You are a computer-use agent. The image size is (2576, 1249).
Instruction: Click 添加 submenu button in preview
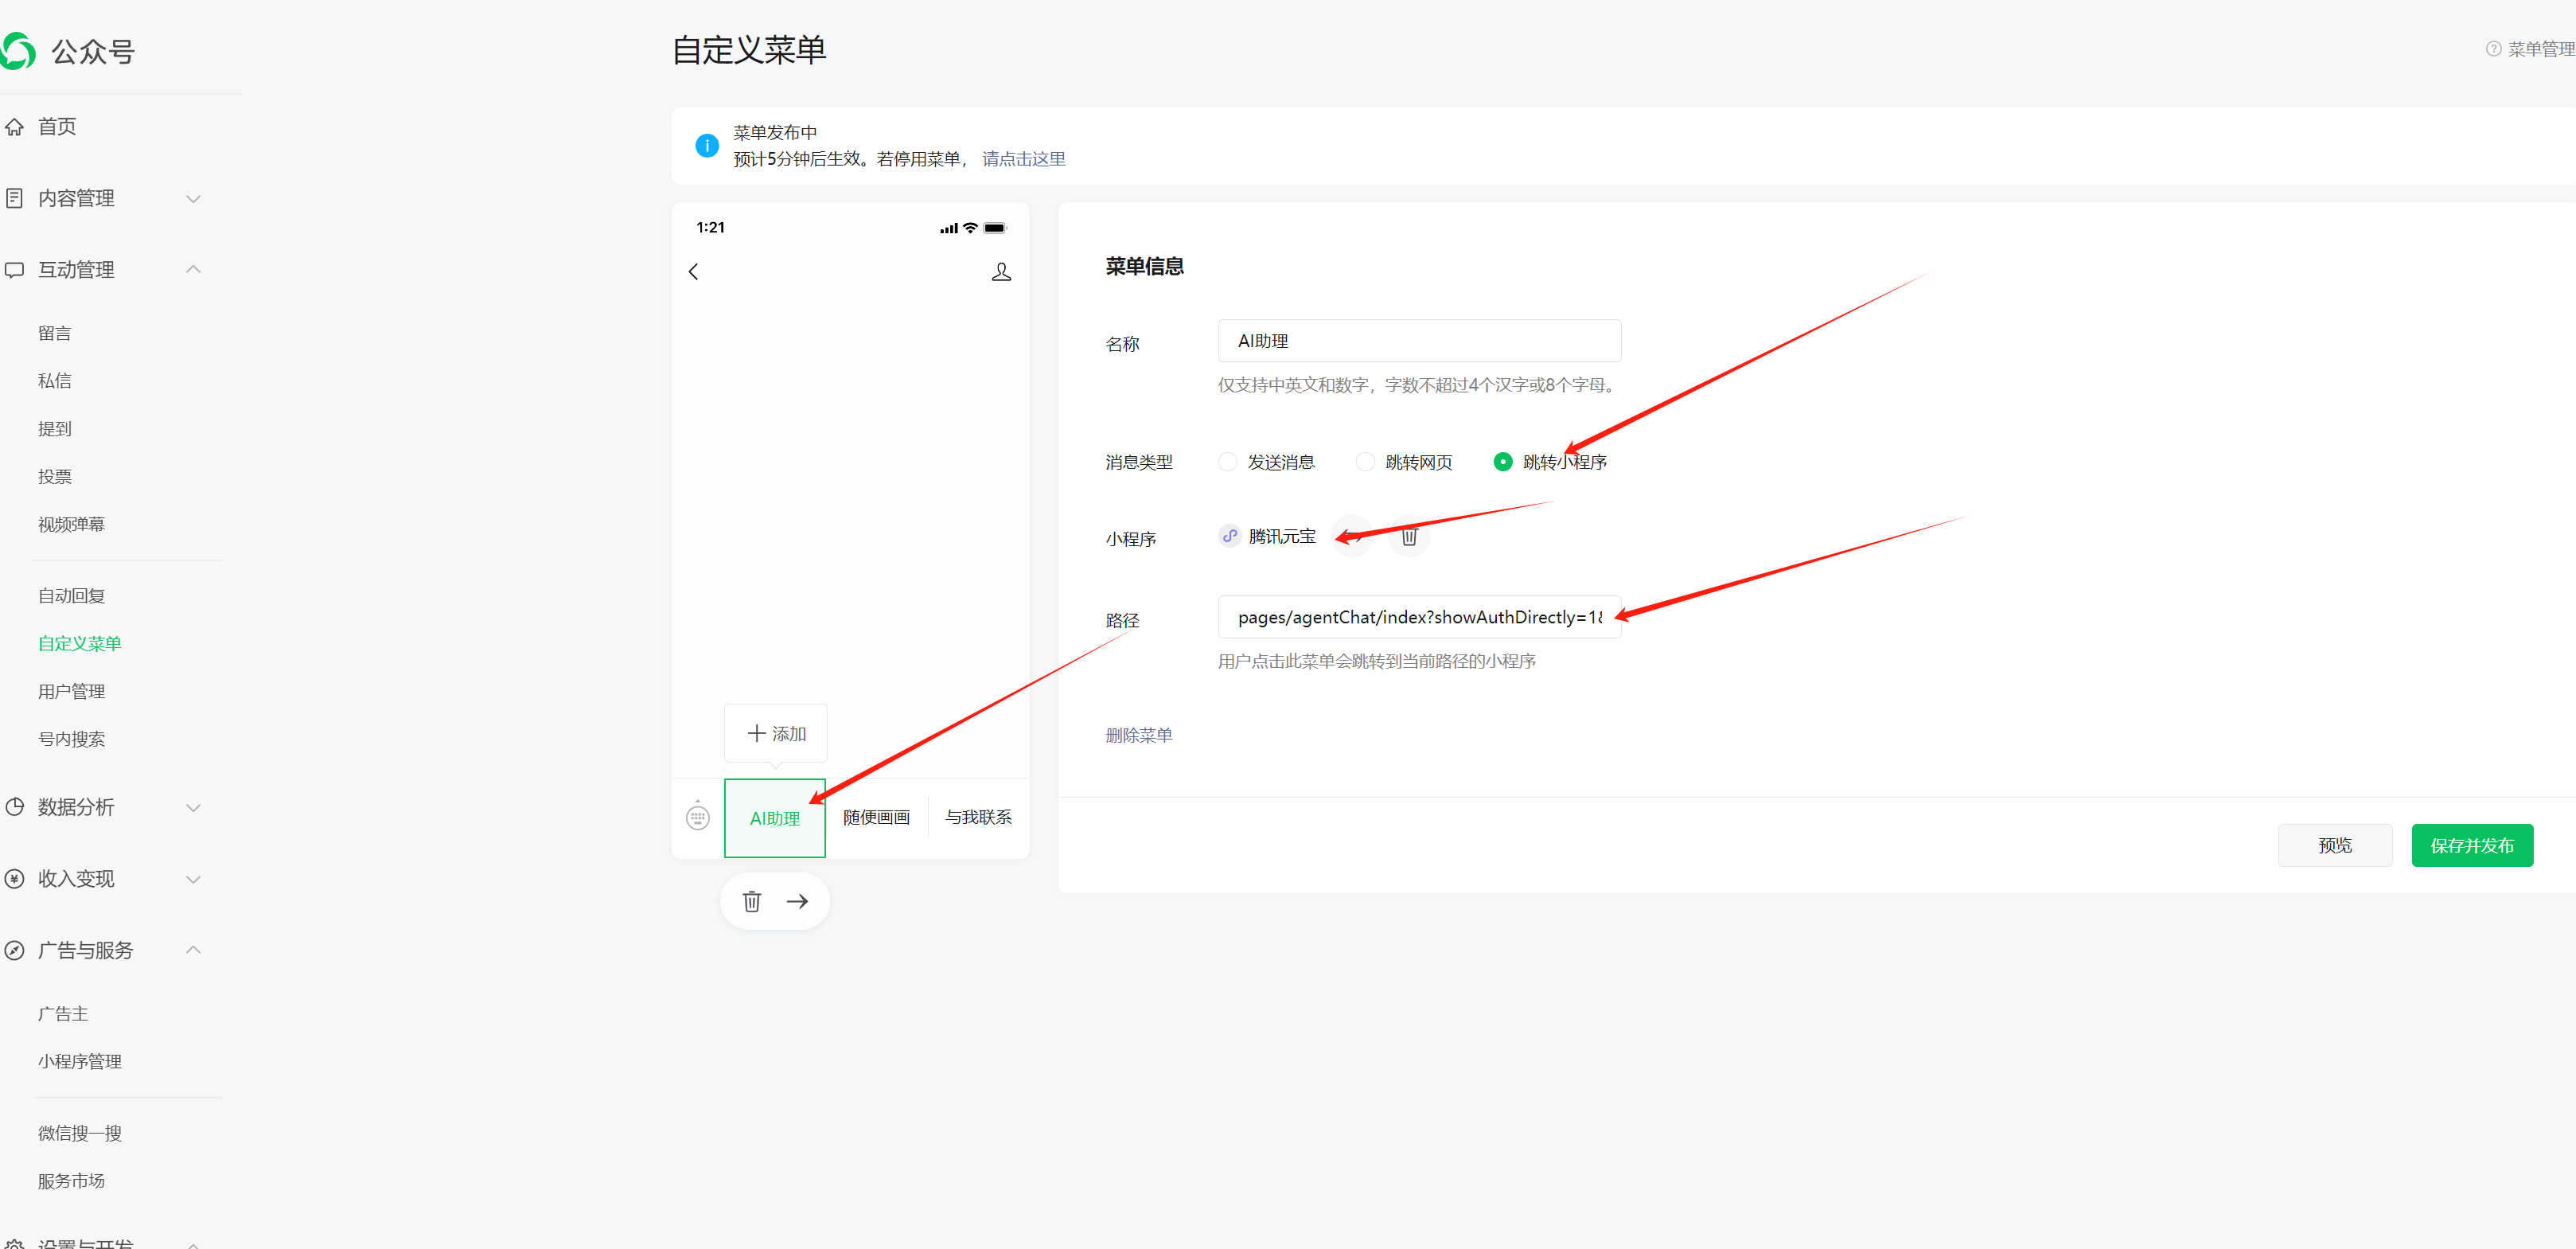coord(776,733)
